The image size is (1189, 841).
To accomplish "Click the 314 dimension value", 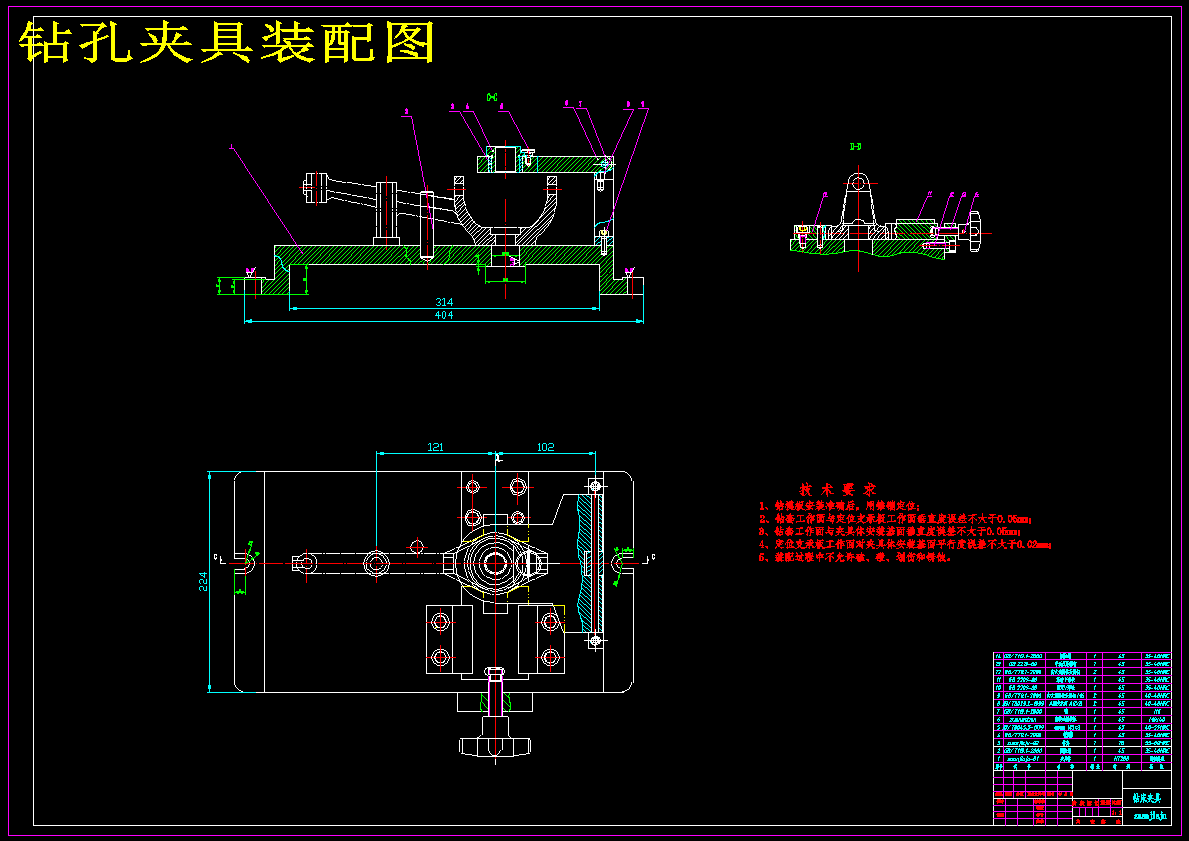I will pyautogui.click(x=444, y=303).
